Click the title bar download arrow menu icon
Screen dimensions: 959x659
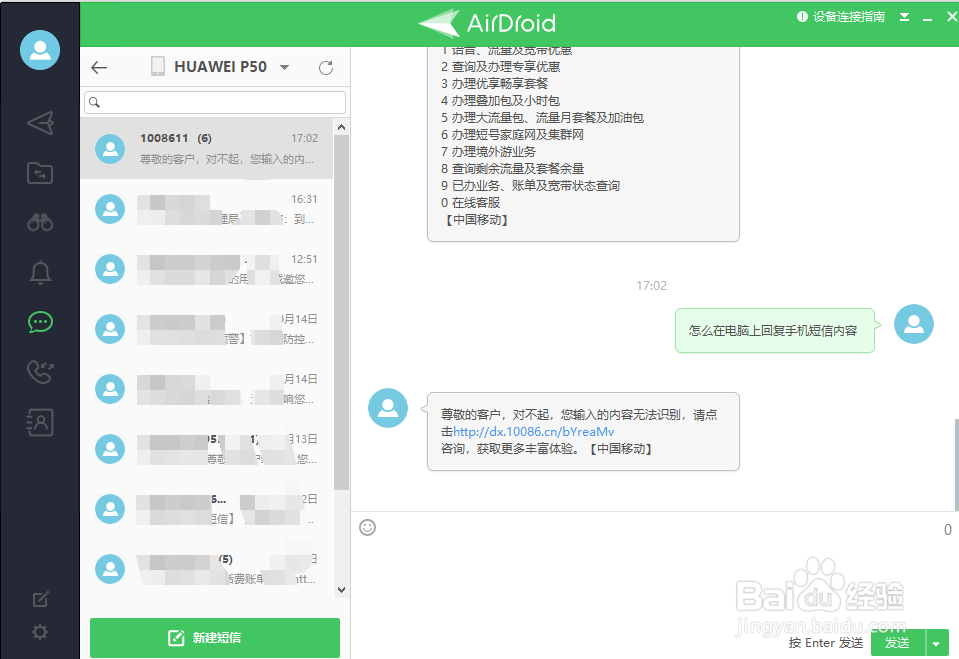pos(905,17)
